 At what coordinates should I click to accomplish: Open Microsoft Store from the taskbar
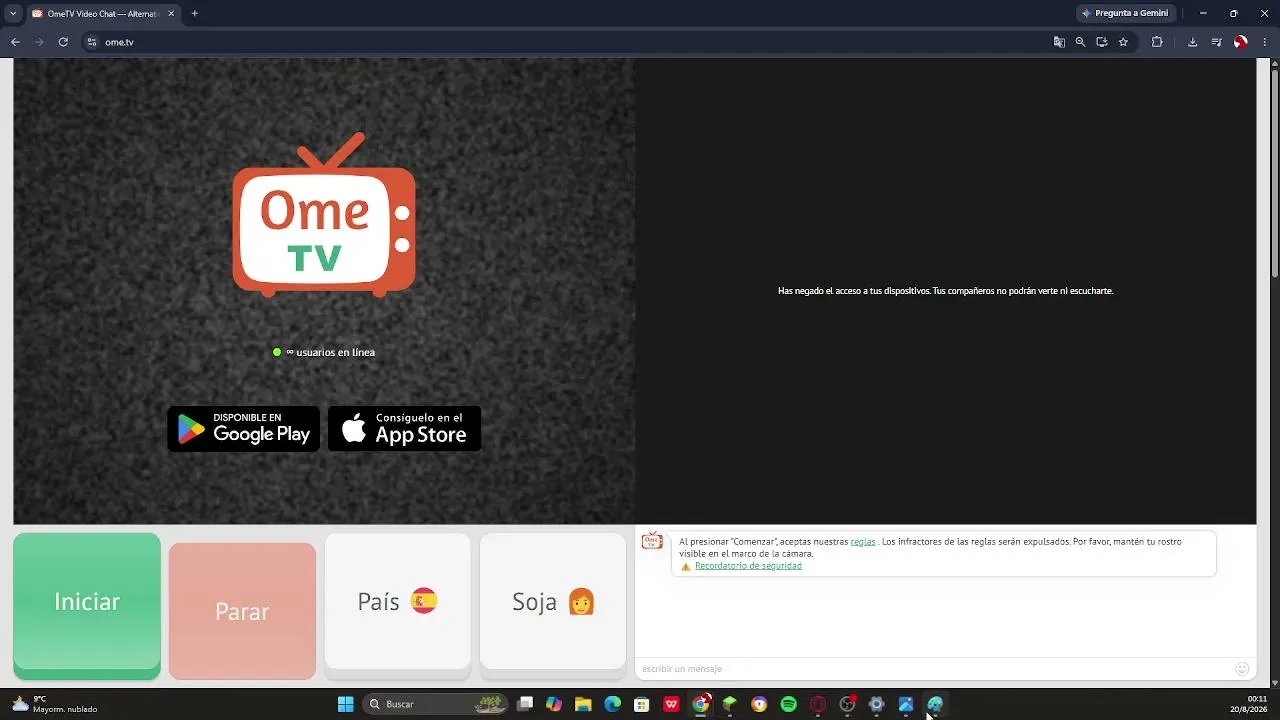pos(642,704)
